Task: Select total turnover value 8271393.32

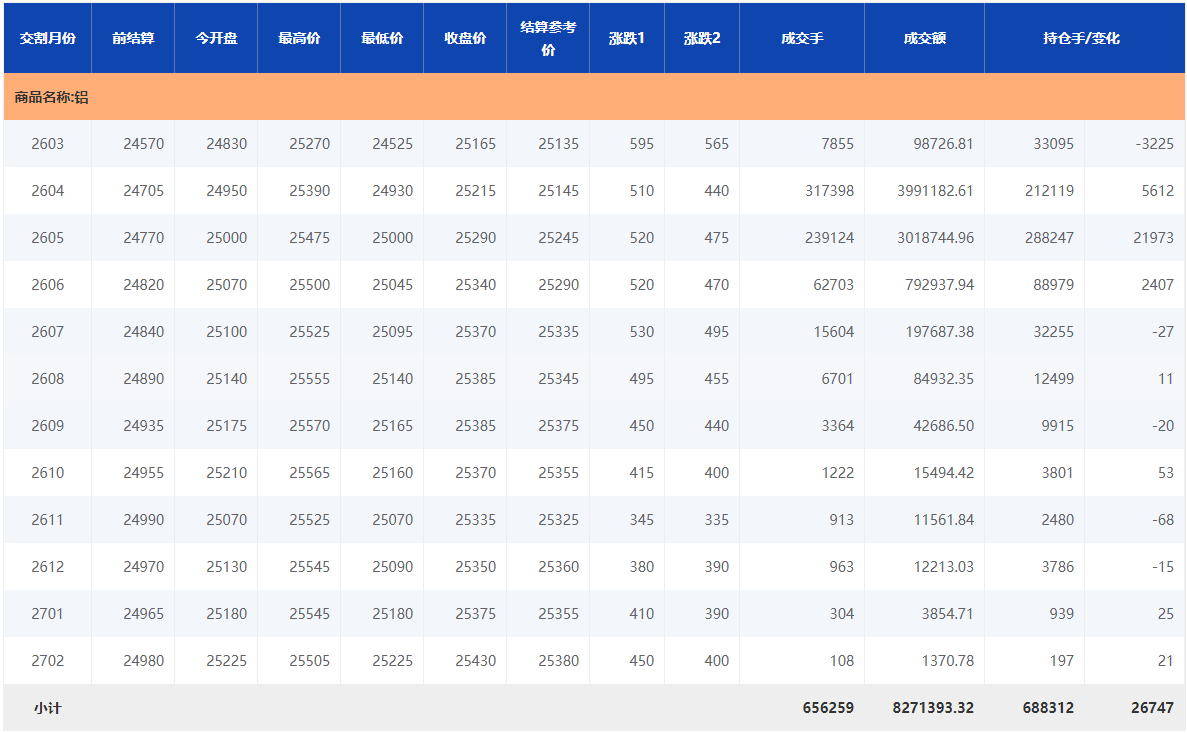Action: point(932,708)
